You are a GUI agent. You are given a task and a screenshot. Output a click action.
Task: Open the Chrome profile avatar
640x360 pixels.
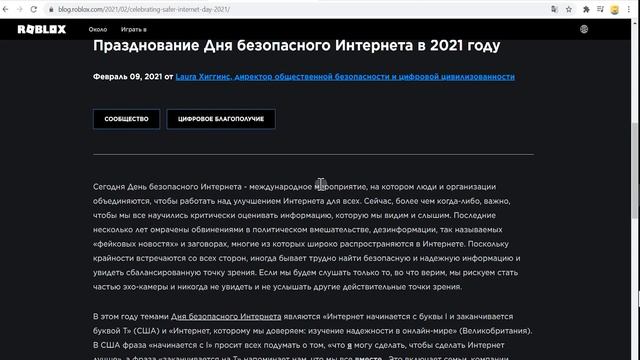point(614,9)
